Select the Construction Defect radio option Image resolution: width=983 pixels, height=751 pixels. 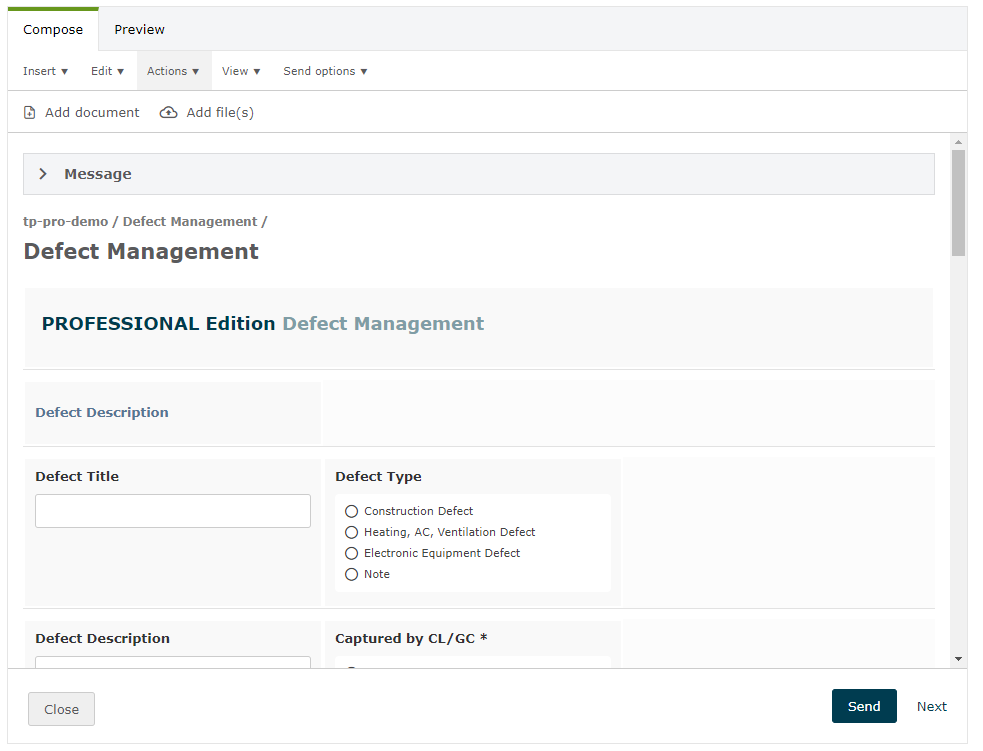coord(351,512)
